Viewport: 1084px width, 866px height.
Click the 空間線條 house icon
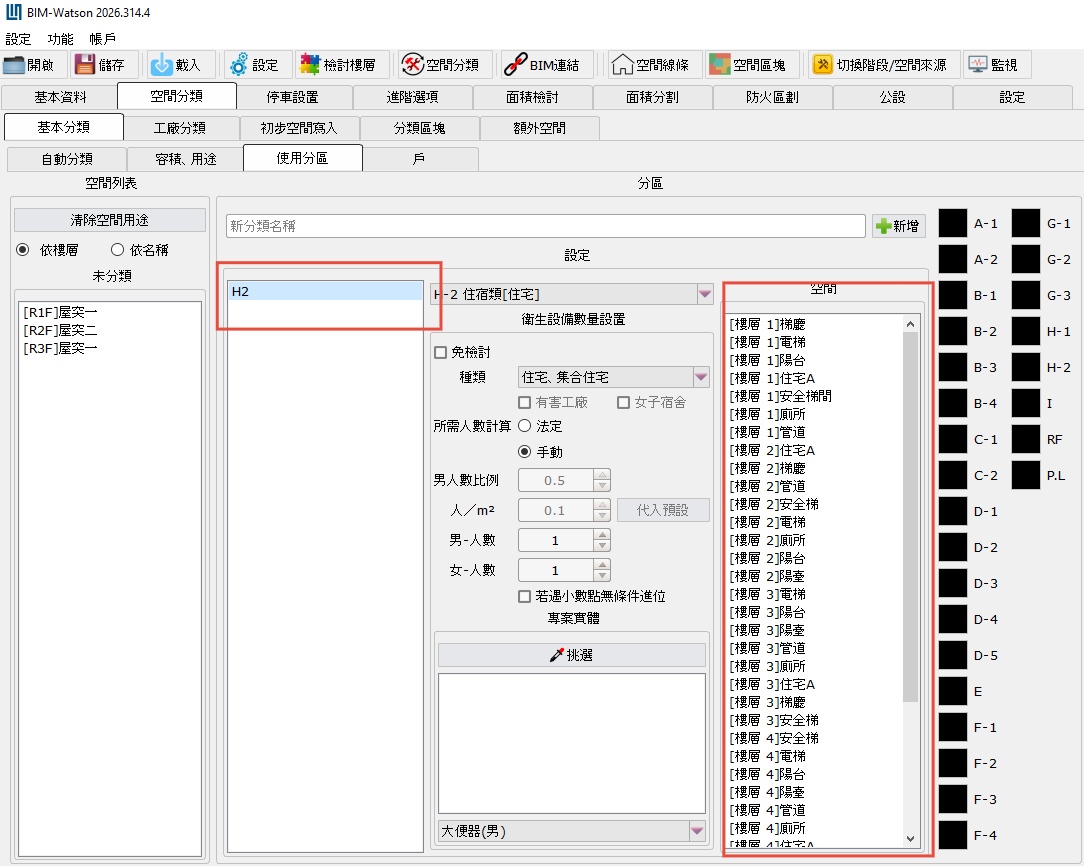point(622,65)
